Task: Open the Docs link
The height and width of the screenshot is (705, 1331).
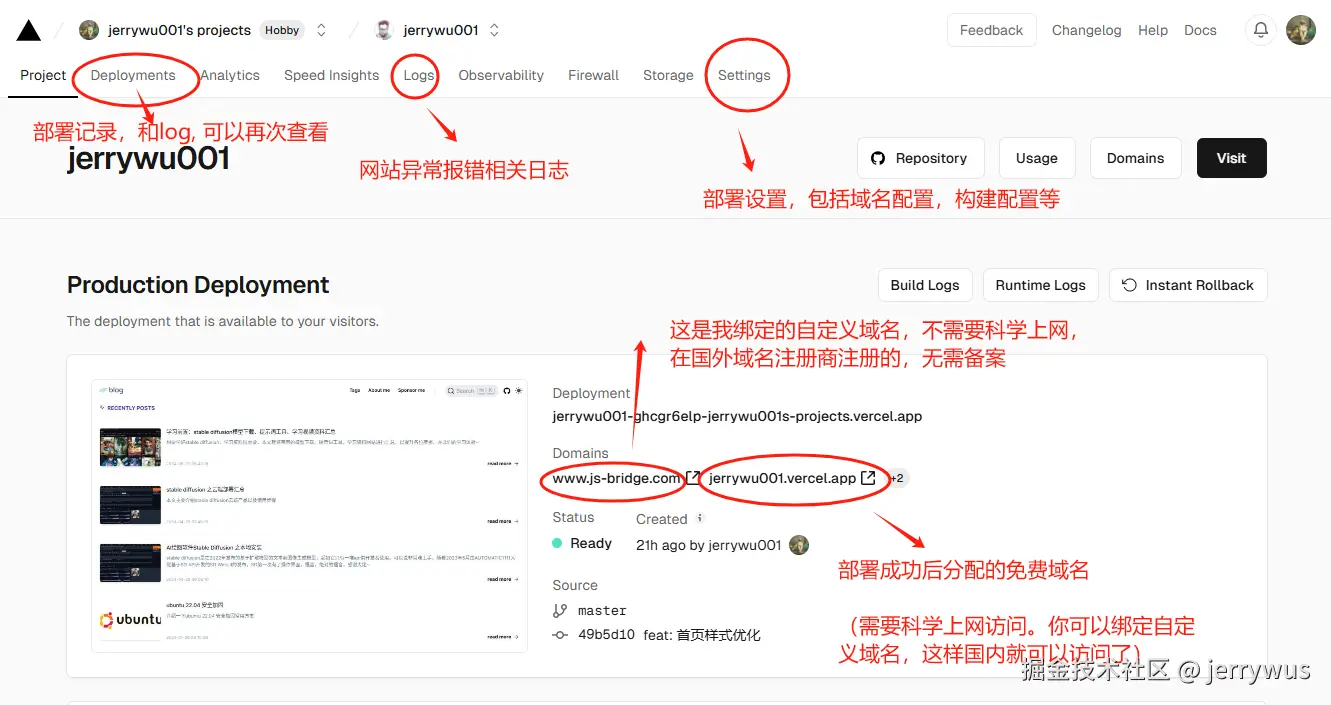Action: click(1200, 30)
